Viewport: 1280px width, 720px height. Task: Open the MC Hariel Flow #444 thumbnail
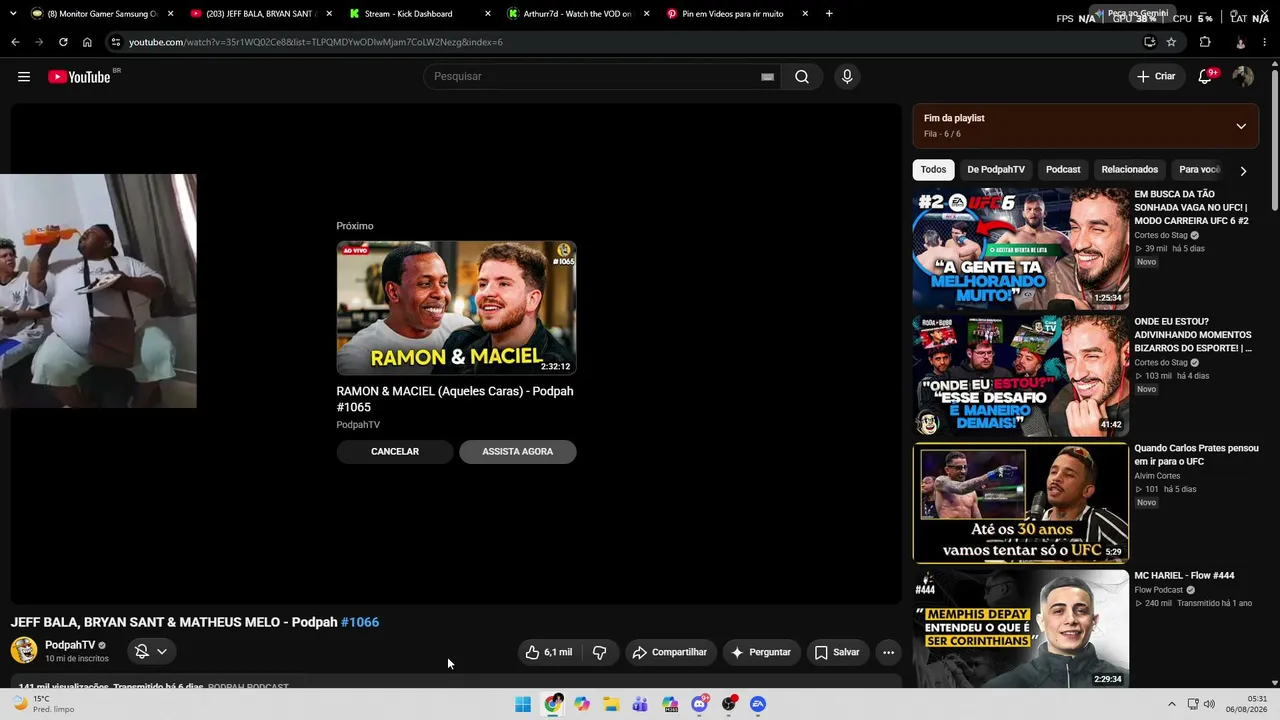click(1021, 630)
